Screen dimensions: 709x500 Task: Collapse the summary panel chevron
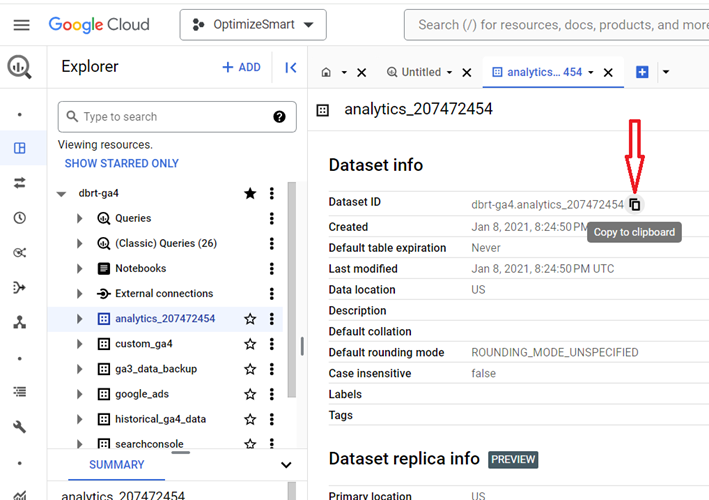(286, 465)
